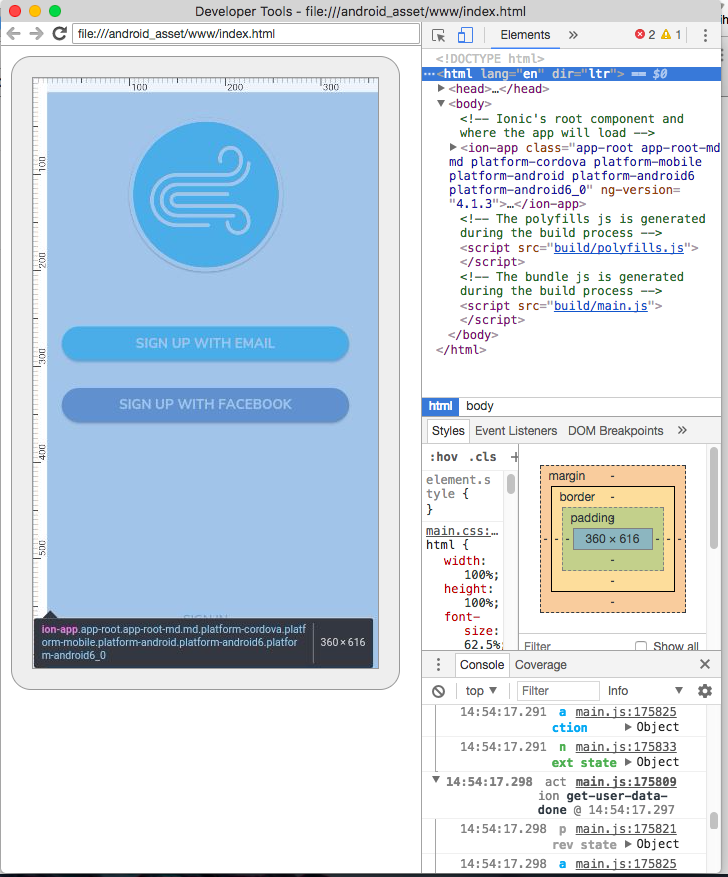
Task: Open the top context dropdown
Action: (x=481, y=691)
